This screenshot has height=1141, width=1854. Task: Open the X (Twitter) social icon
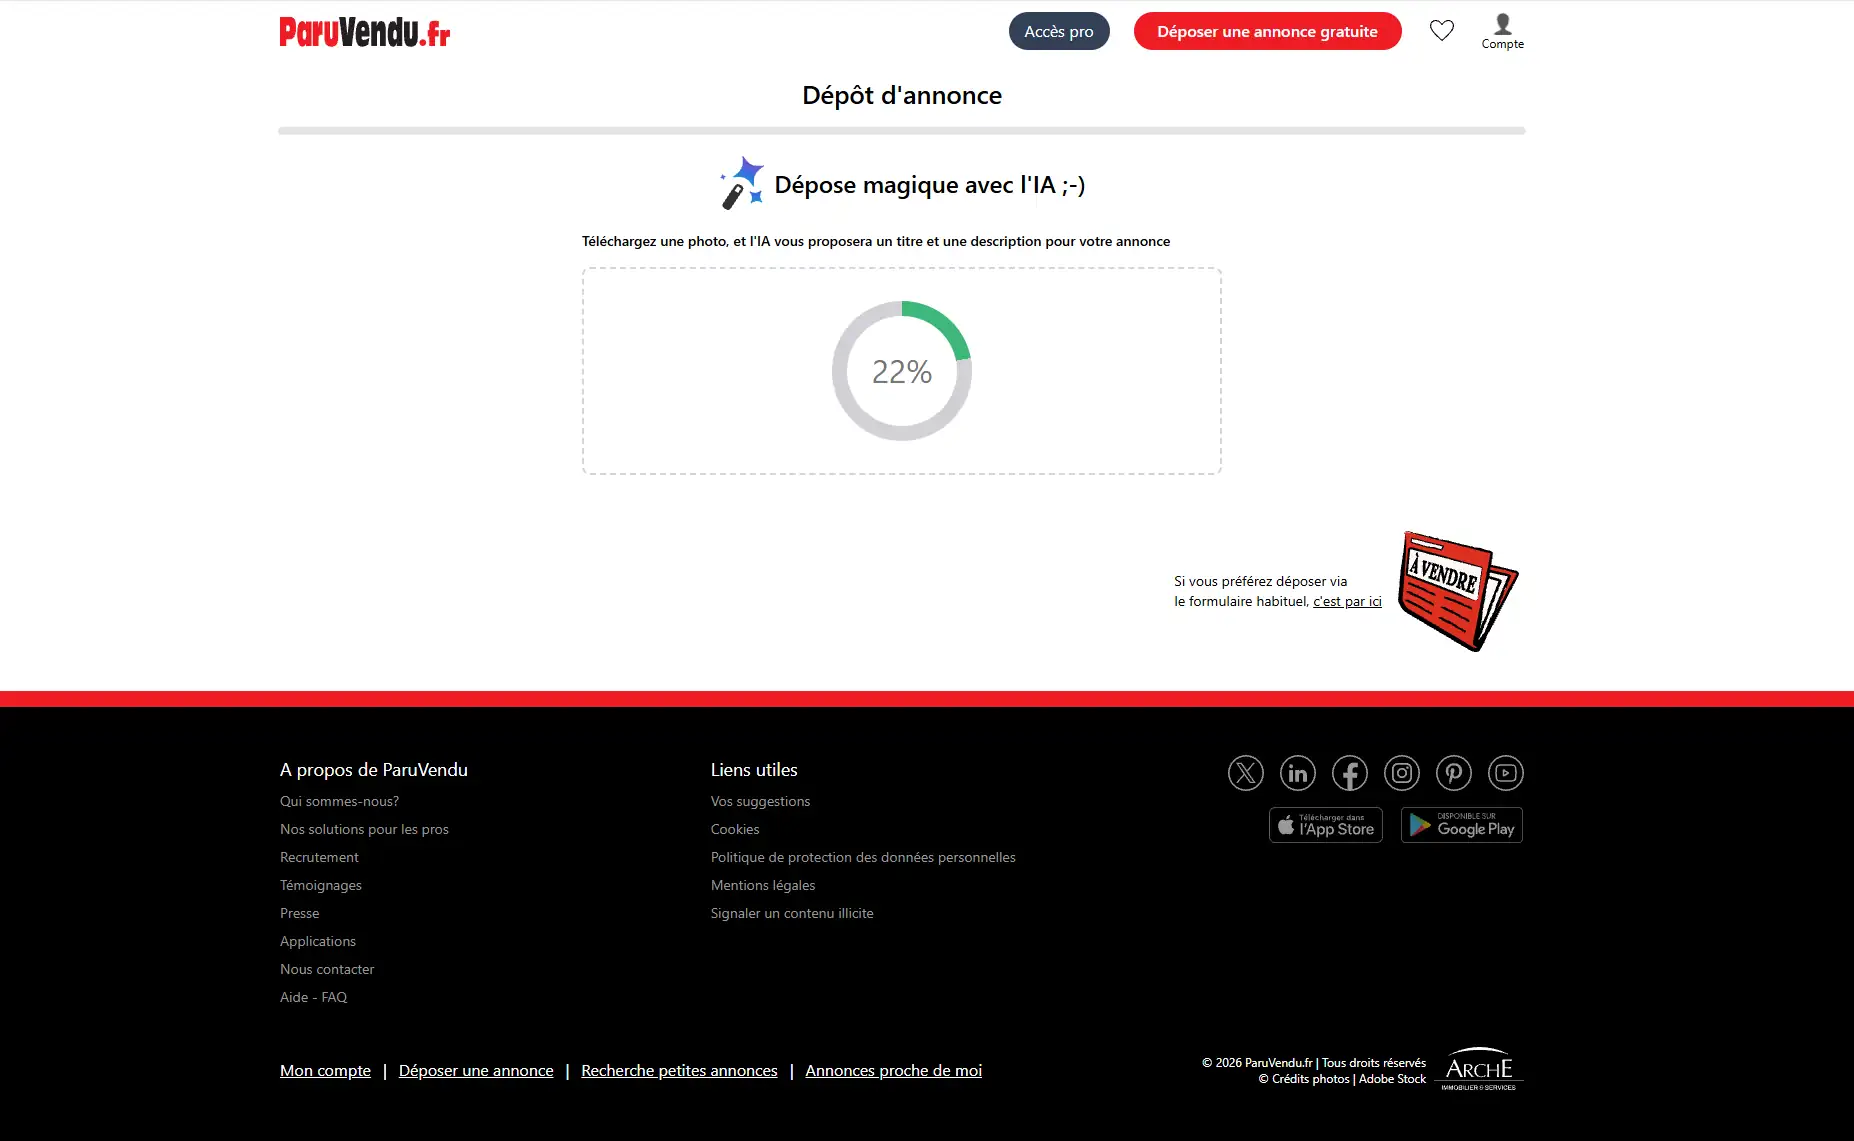[1245, 773]
